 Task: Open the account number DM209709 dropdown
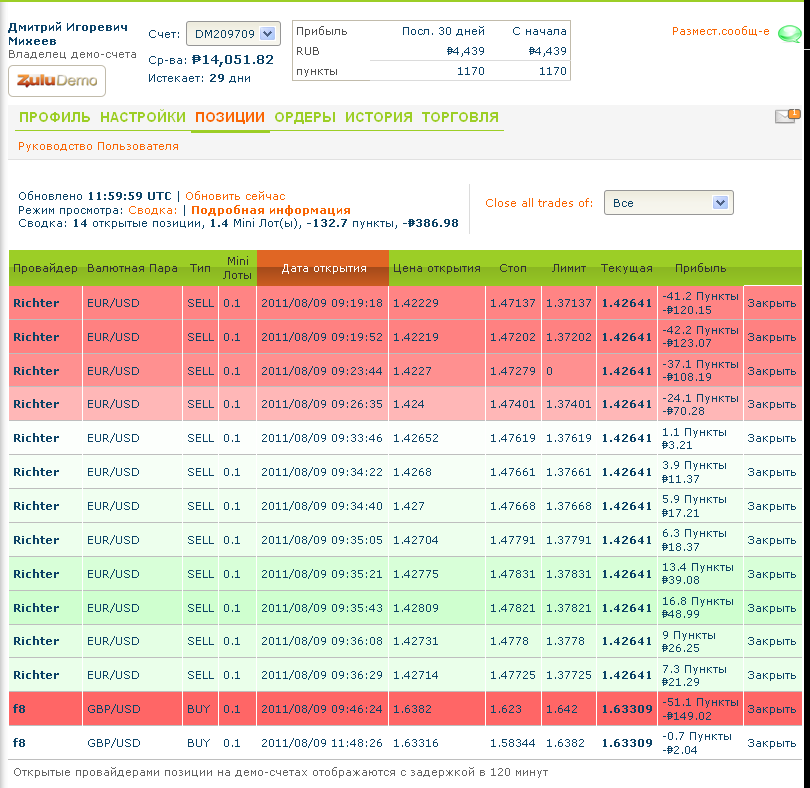click(x=233, y=35)
